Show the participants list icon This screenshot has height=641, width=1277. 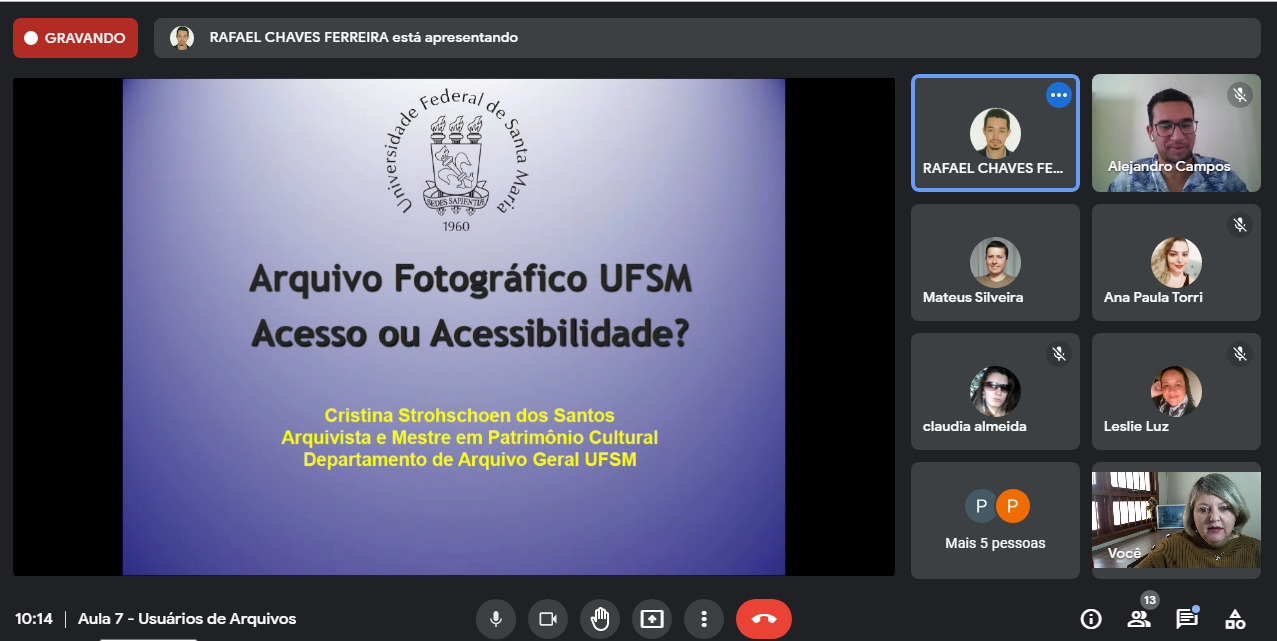click(1139, 619)
